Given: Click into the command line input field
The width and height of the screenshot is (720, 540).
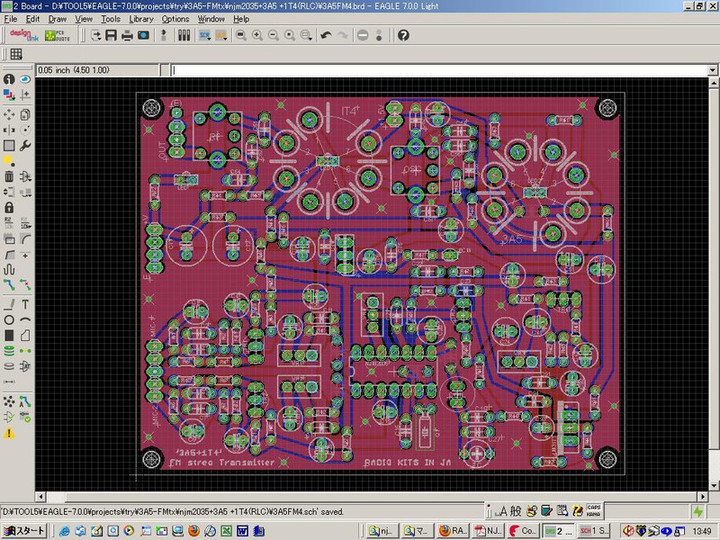Looking at the screenshot, I should point(440,71).
